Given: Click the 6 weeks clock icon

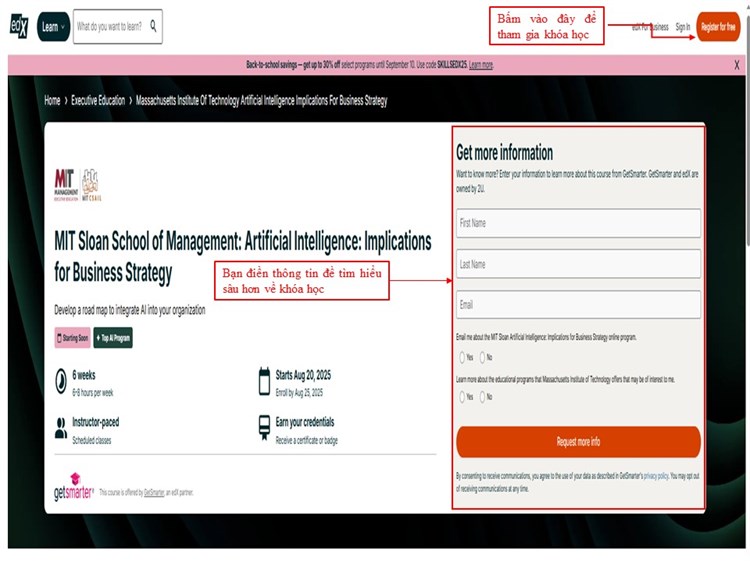Looking at the screenshot, I should (x=61, y=379).
